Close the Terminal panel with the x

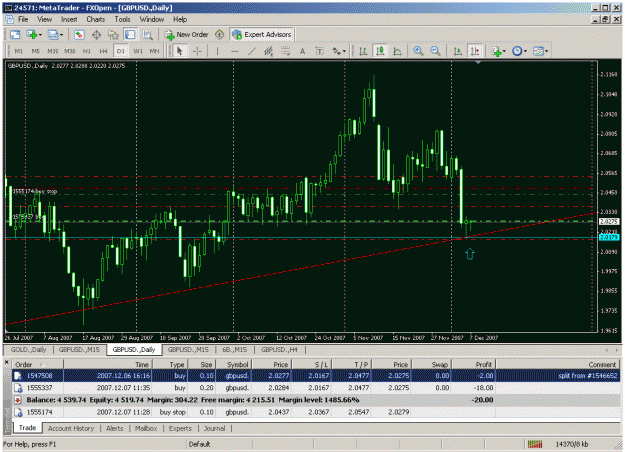coord(6,362)
